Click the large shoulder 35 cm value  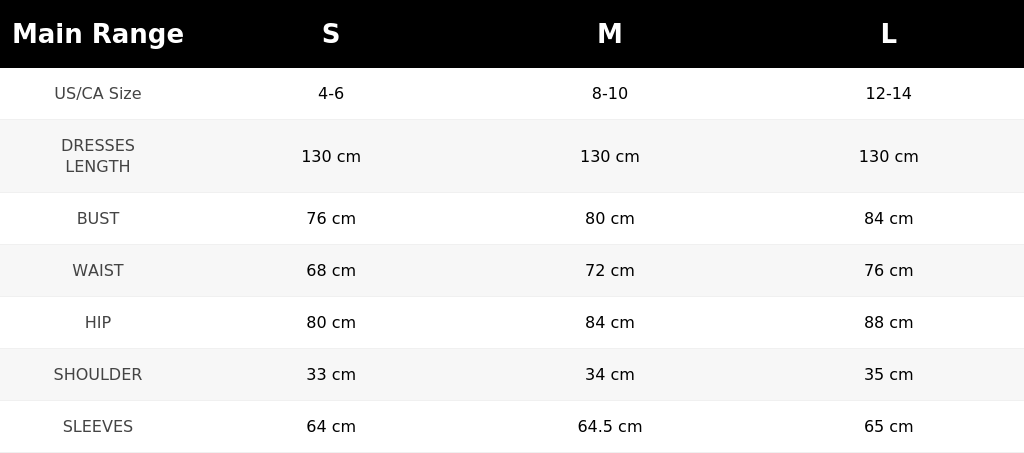point(889,375)
